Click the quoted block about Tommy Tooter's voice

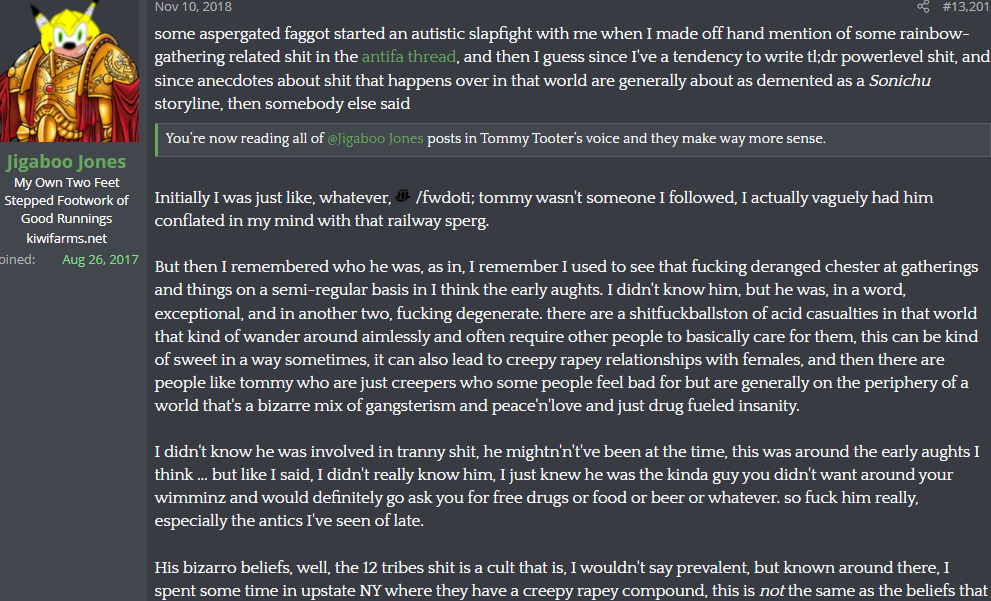click(x=573, y=139)
